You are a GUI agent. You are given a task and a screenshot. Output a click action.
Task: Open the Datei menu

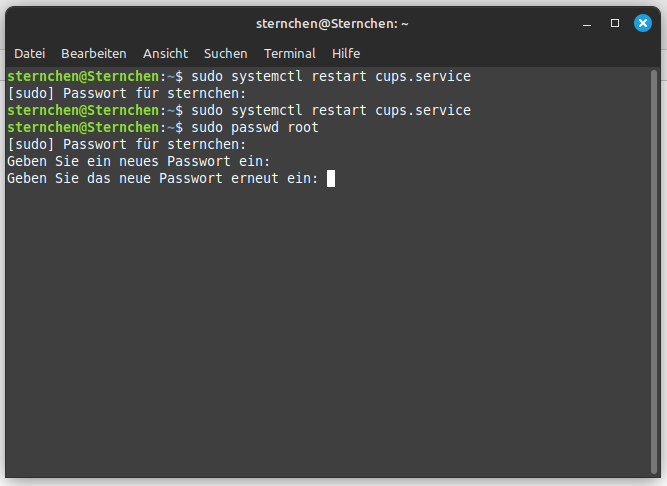[29, 53]
